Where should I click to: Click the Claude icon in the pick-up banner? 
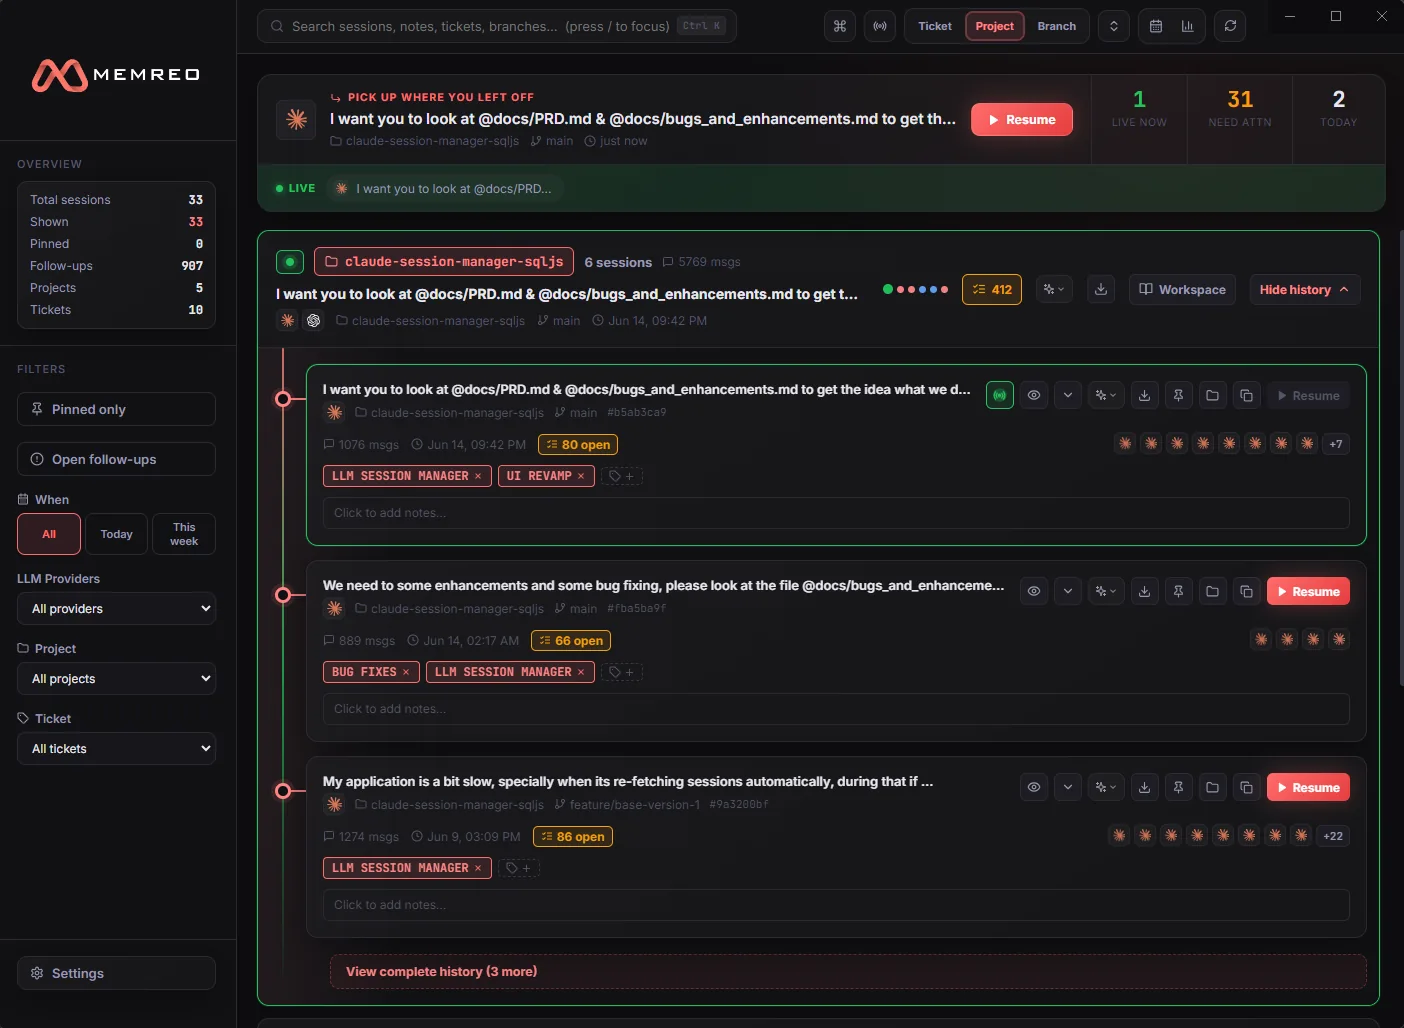click(x=297, y=119)
